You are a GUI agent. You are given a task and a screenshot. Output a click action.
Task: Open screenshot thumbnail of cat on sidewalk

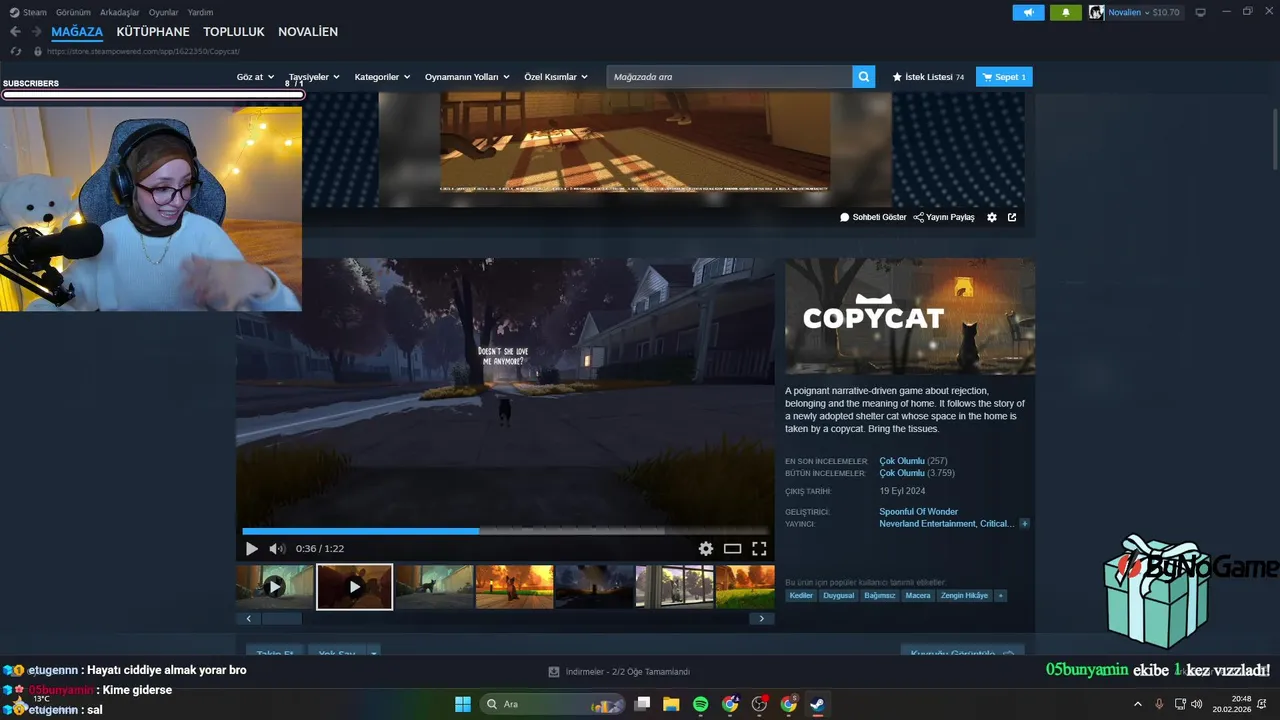tap(434, 587)
